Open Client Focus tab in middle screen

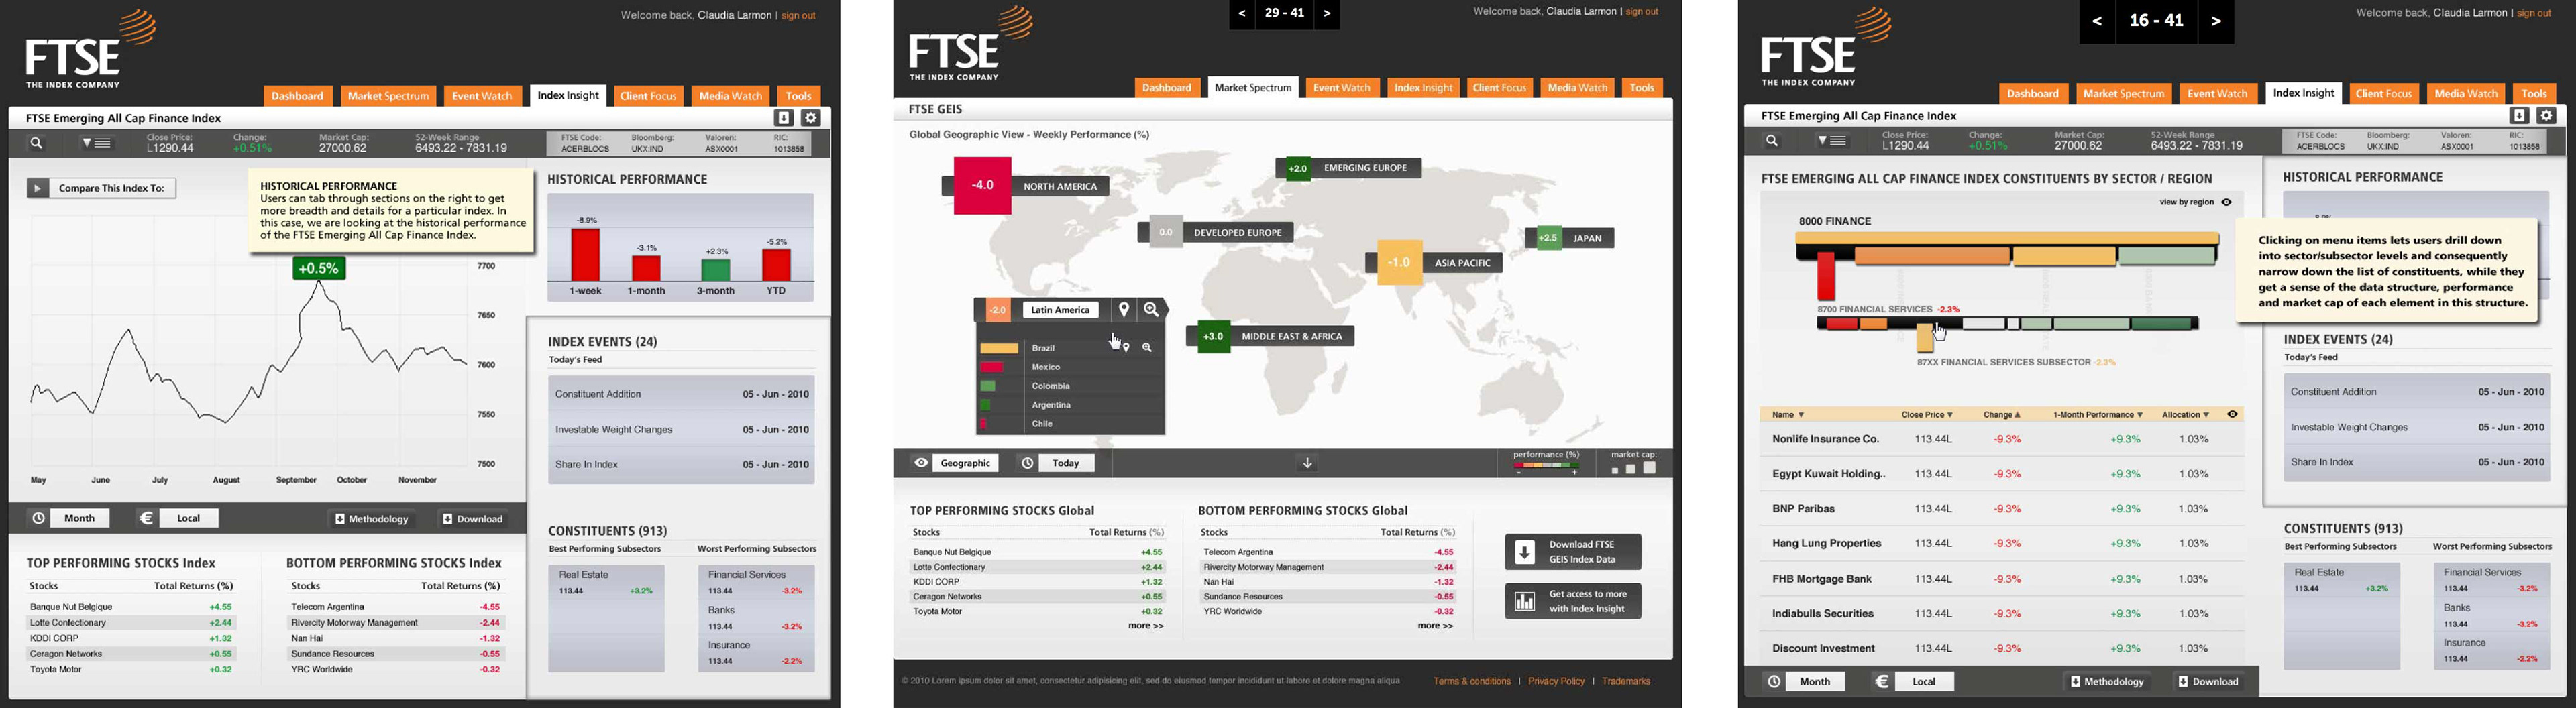tap(1499, 88)
